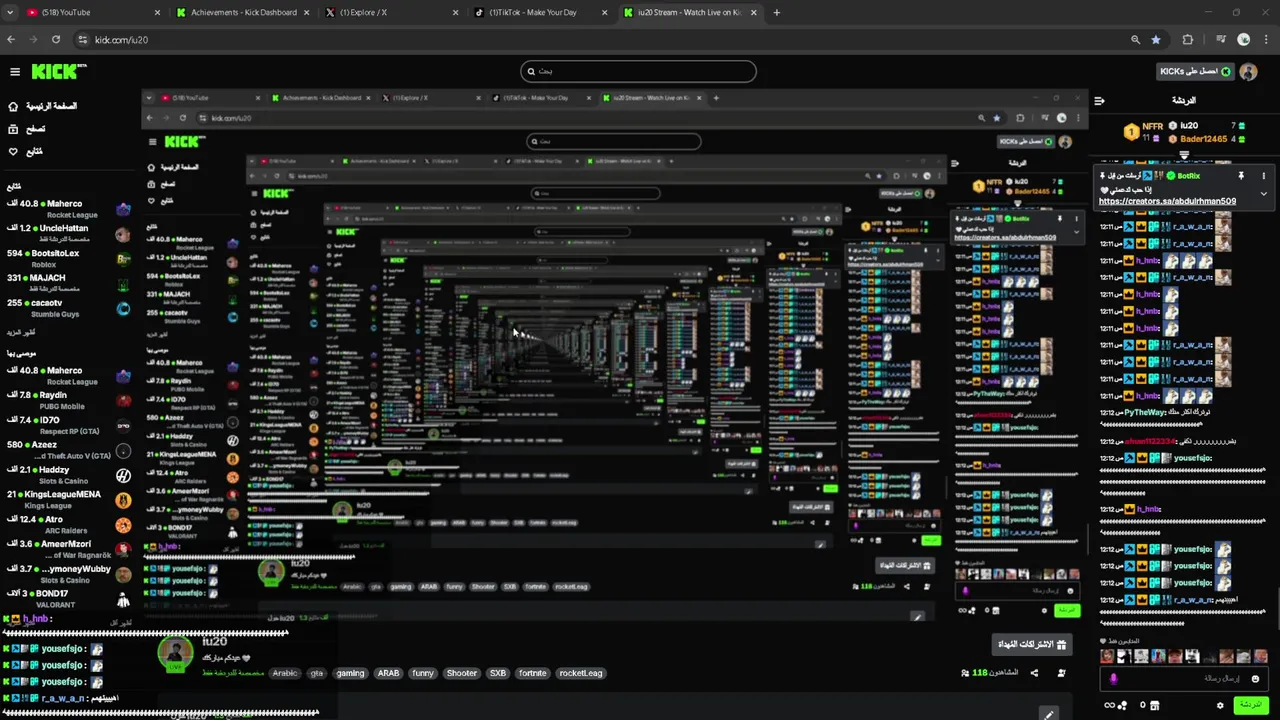Open the Chrome tab-search chevron at tab strip start
The image size is (1280, 720).
coord(11,13)
